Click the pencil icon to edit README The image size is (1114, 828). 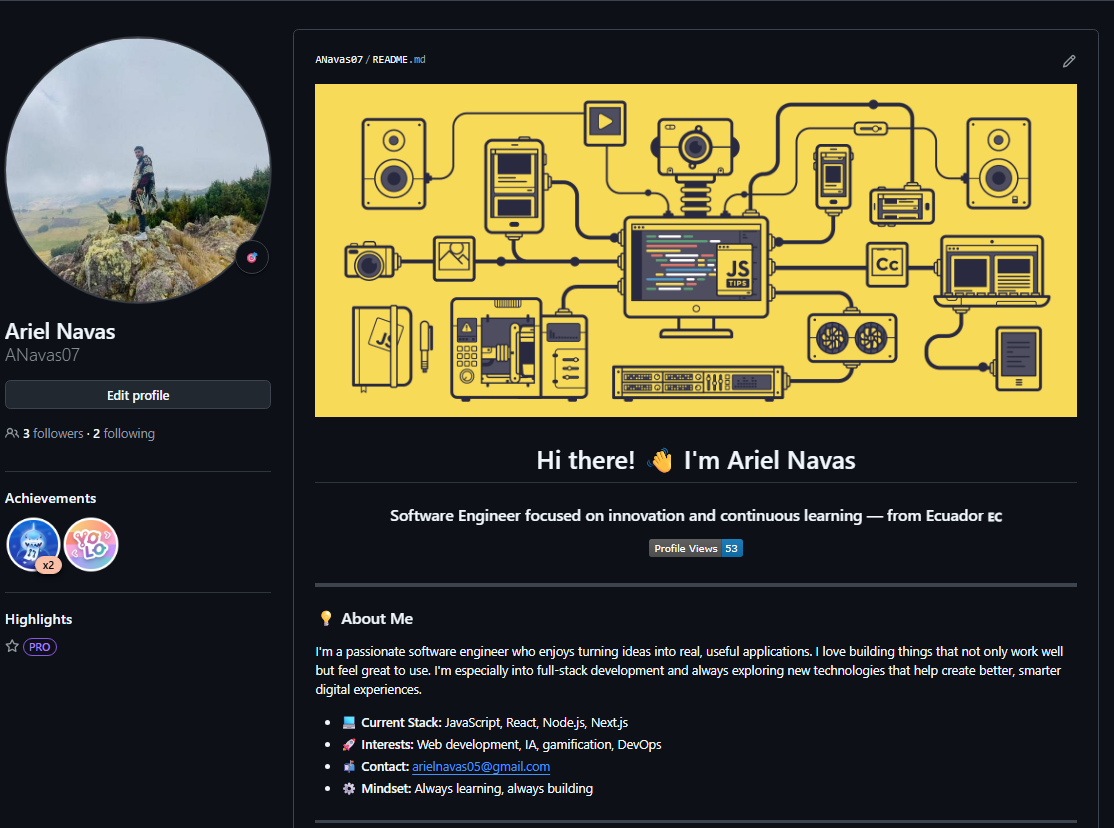click(x=1069, y=61)
